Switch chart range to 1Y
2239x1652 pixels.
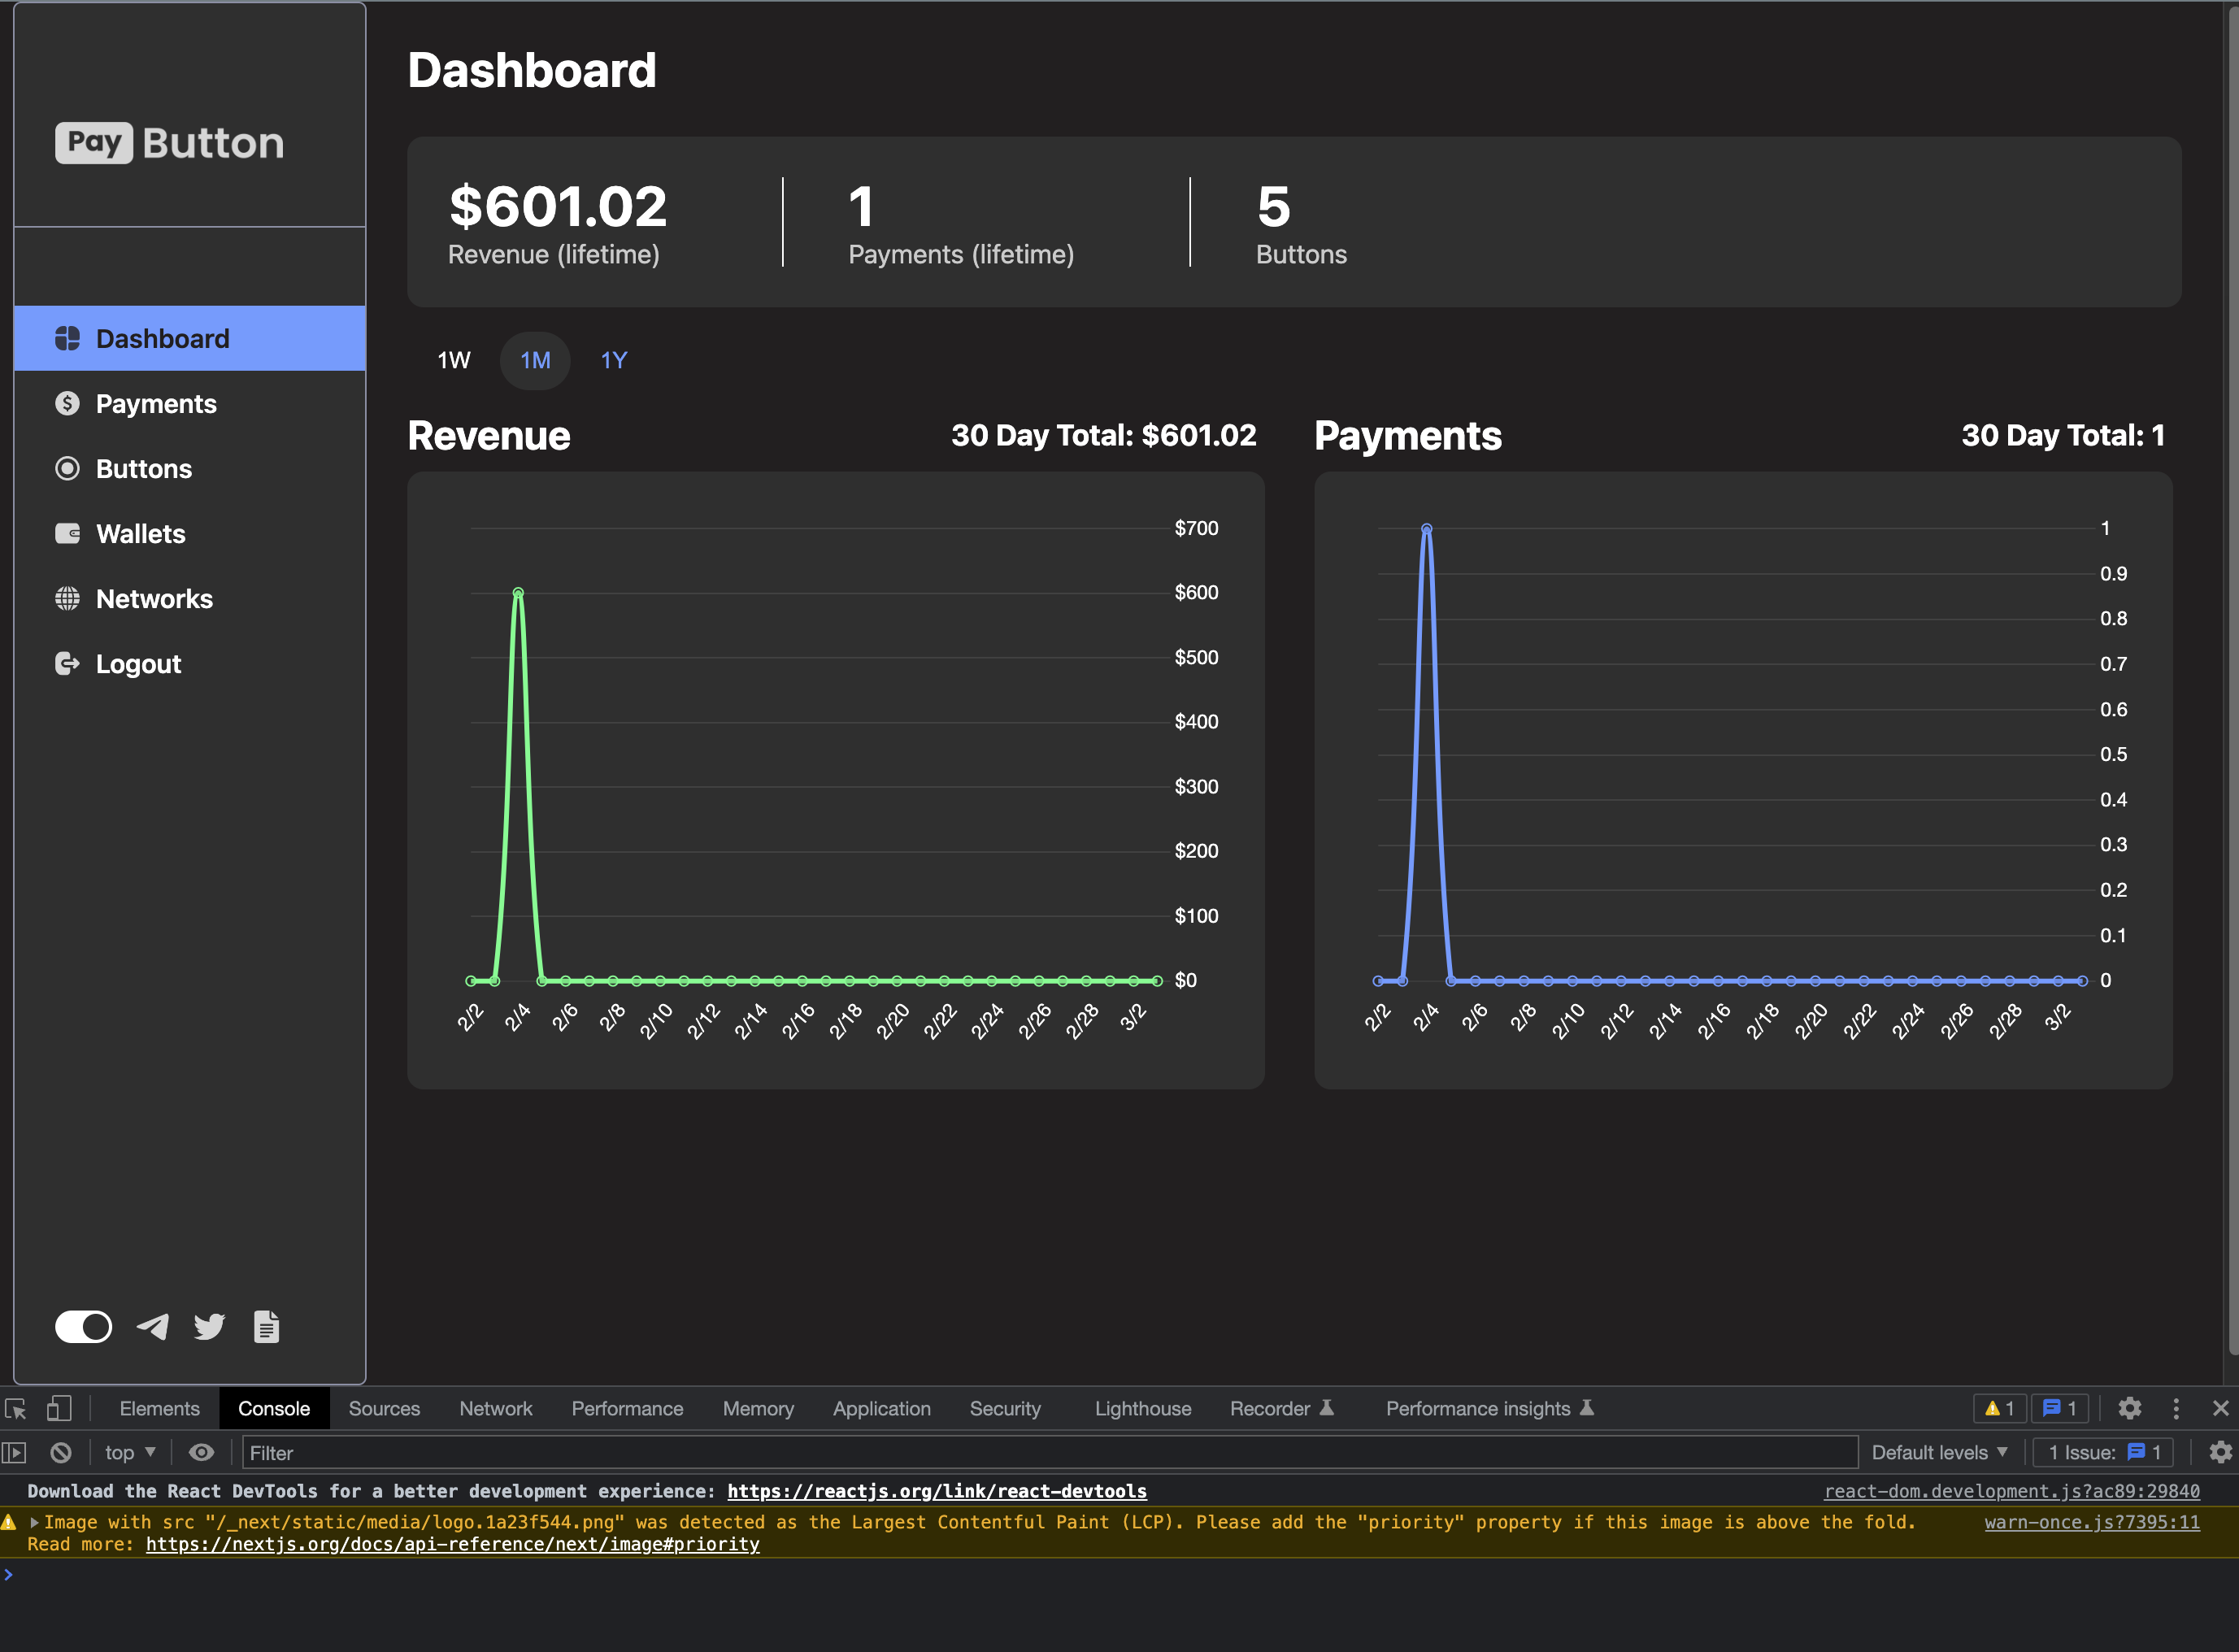click(x=613, y=360)
